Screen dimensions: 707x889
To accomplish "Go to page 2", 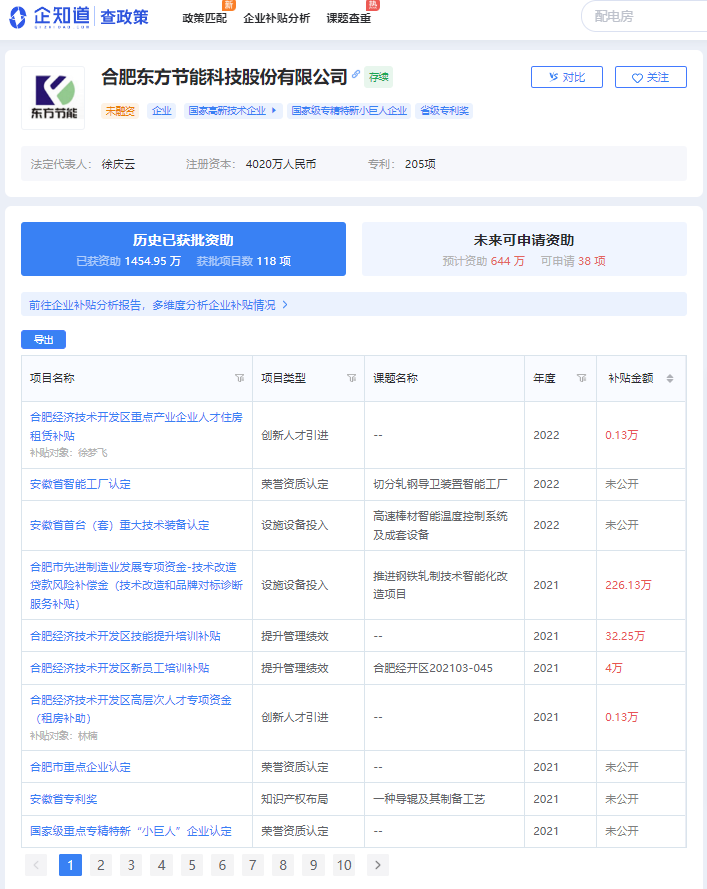I will [101, 865].
